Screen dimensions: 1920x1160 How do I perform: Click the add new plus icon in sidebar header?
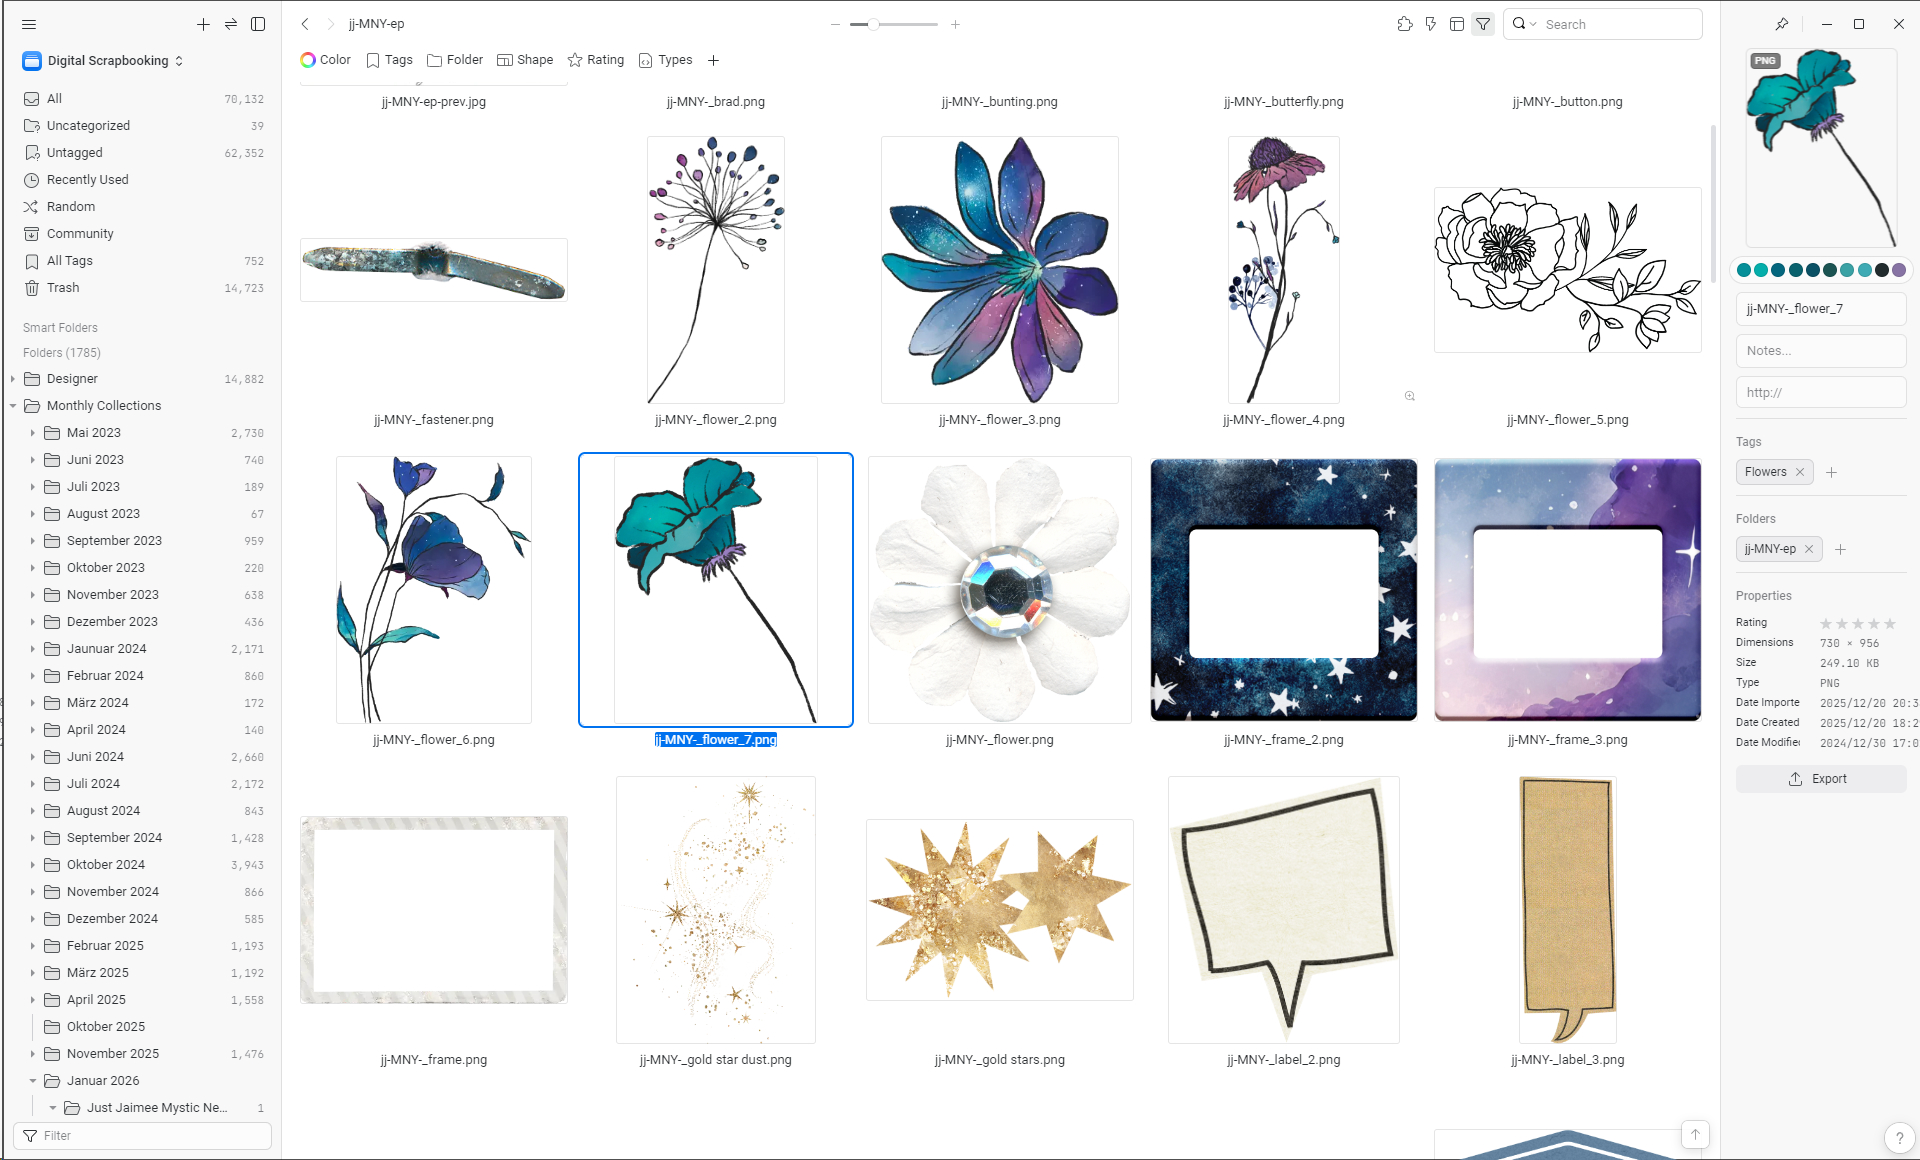203,24
